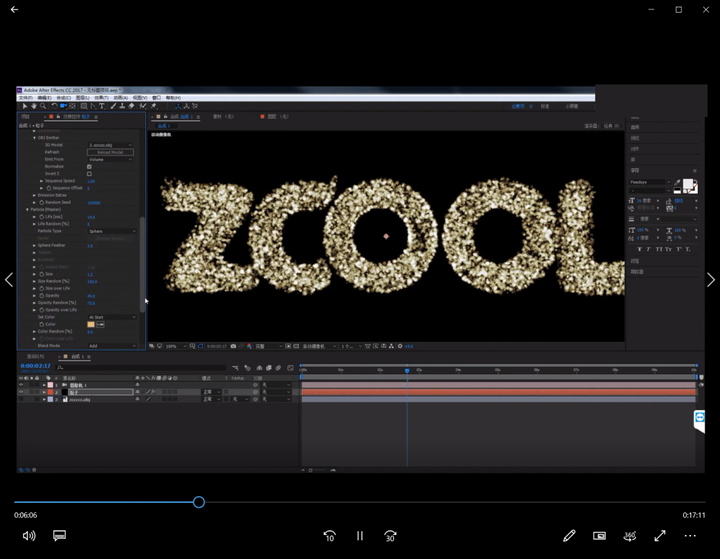Screen dimensions: 720x559
Task: Open the video player edit pencil menu
Action: pos(569,536)
